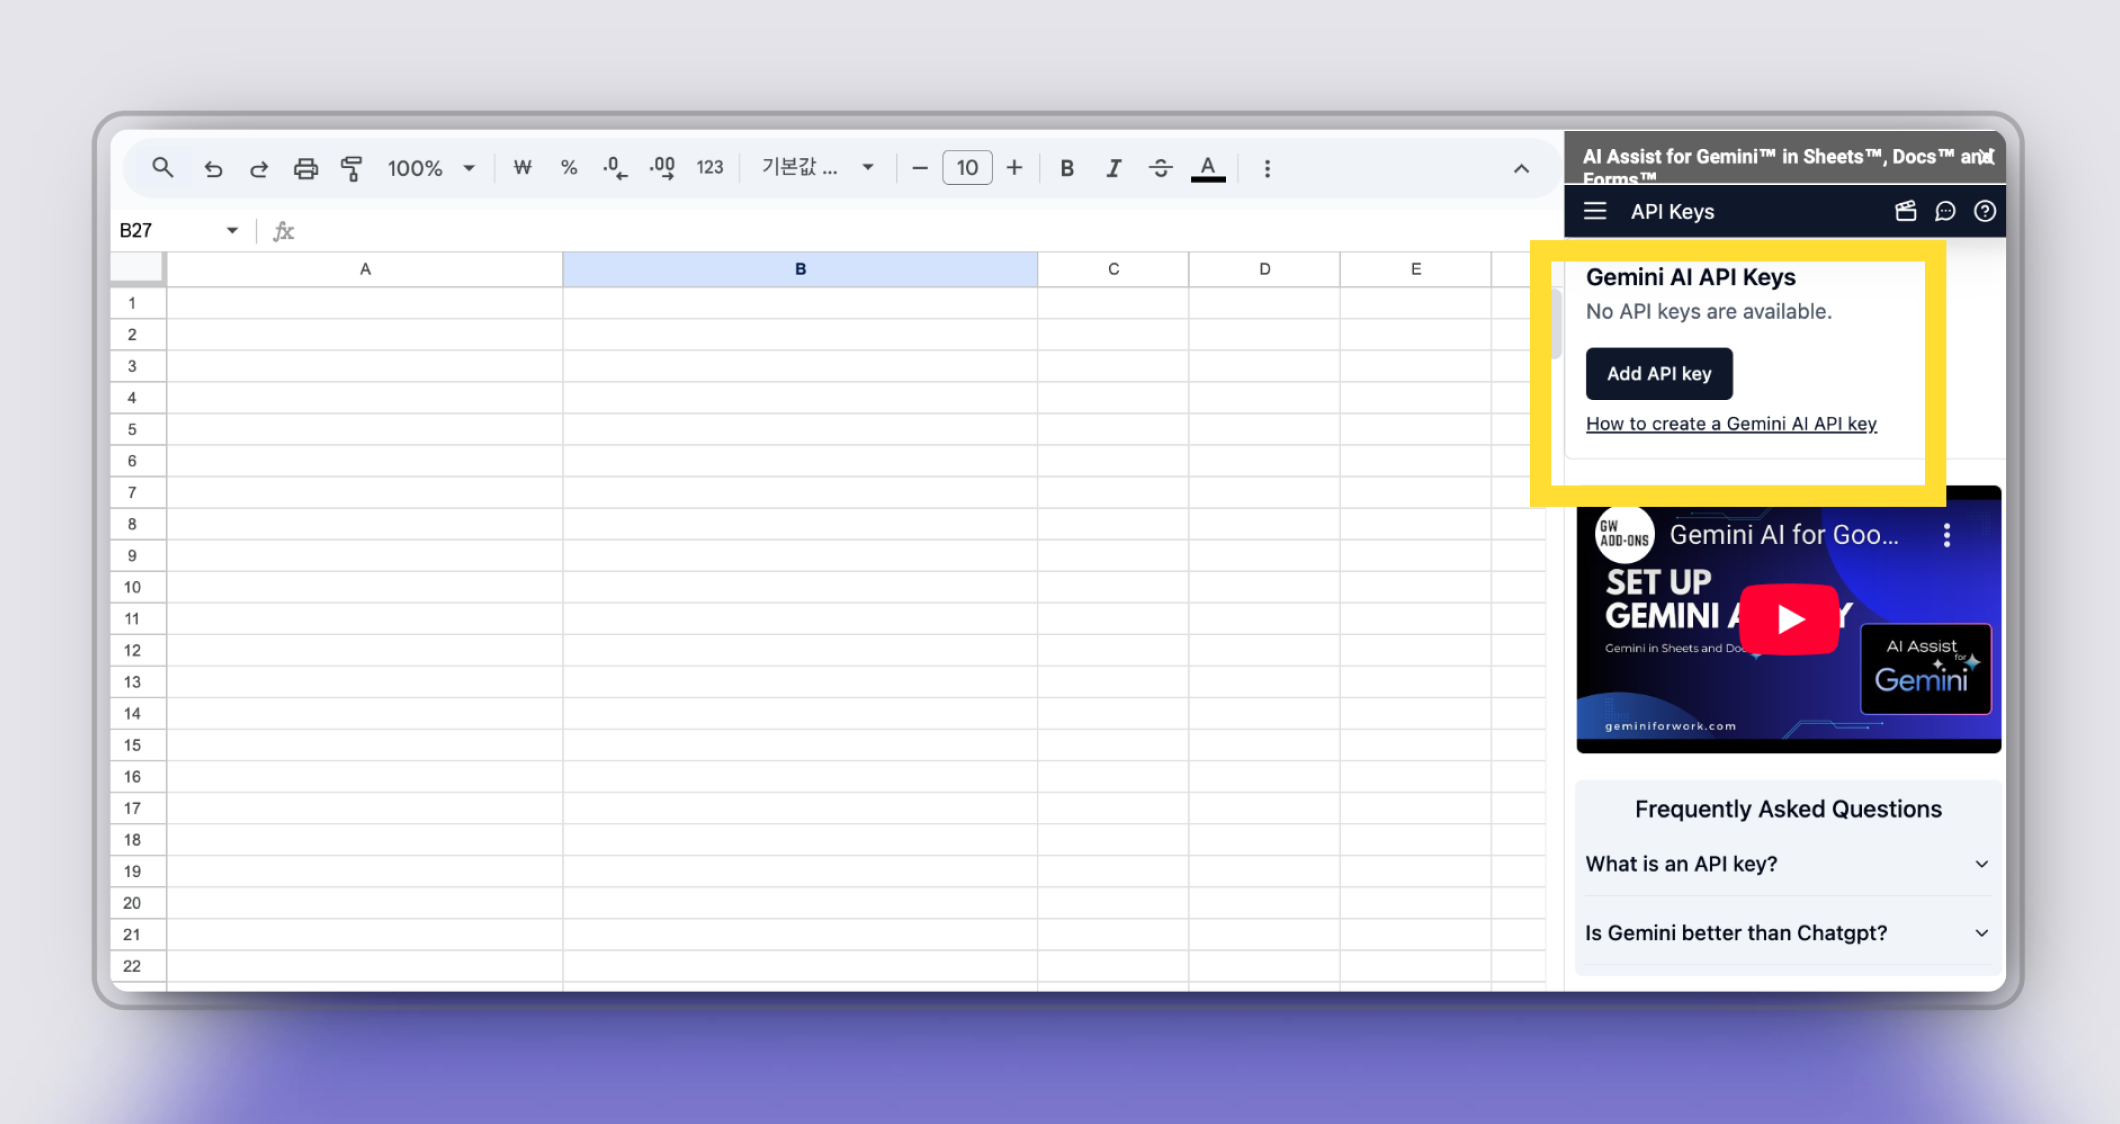Open the zoom level dropdown

pyautogui.click(x=431, y=168)
